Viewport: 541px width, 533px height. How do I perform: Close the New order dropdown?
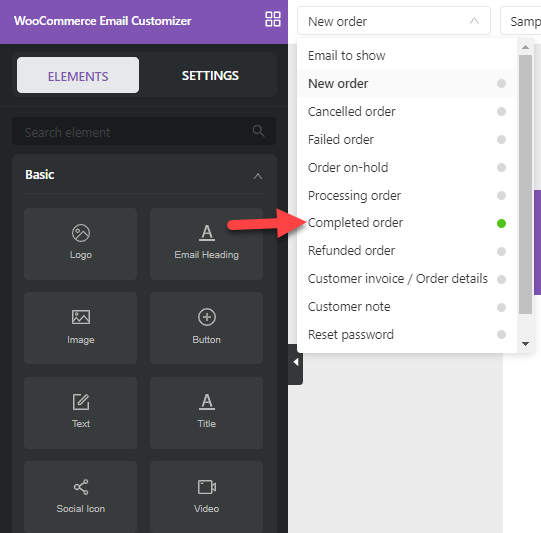coord(394,21)
